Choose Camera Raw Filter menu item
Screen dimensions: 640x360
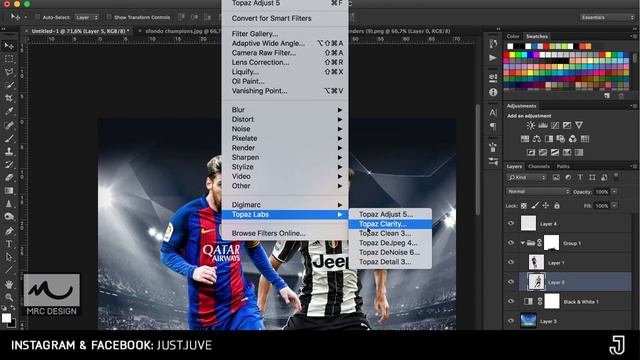click(285, 53)
